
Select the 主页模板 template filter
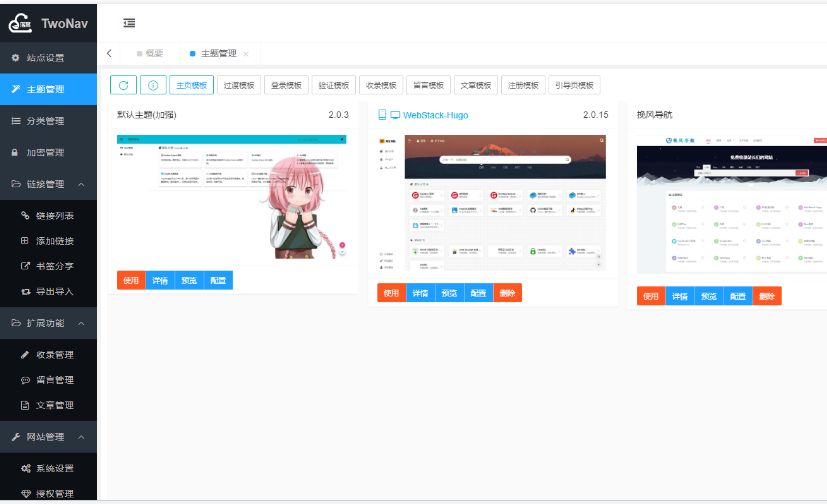pos(191,85)
